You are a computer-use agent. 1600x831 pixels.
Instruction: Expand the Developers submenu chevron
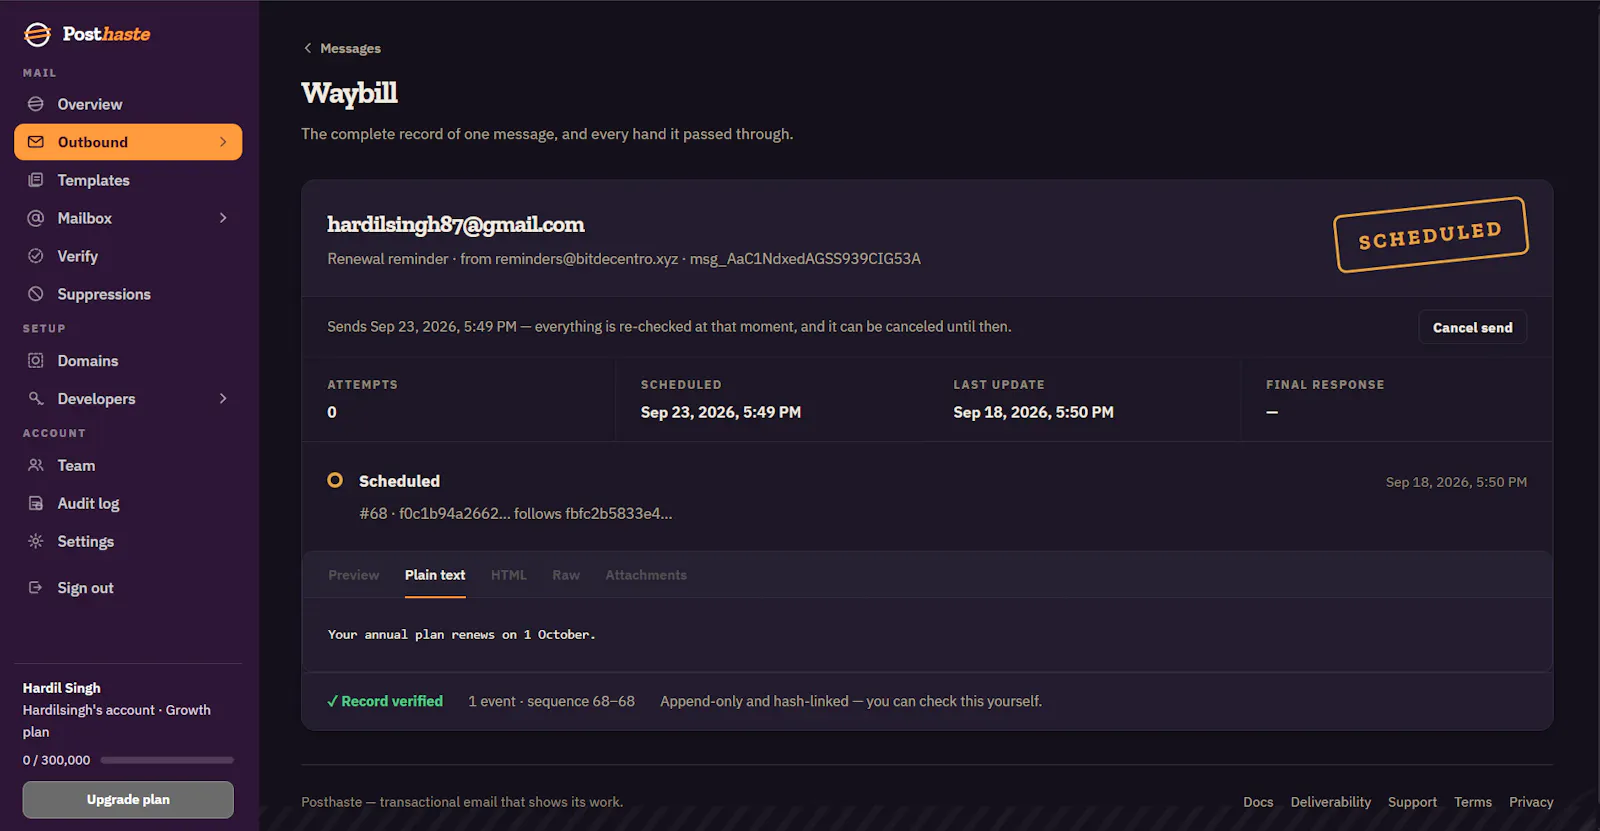coord(223,399)
